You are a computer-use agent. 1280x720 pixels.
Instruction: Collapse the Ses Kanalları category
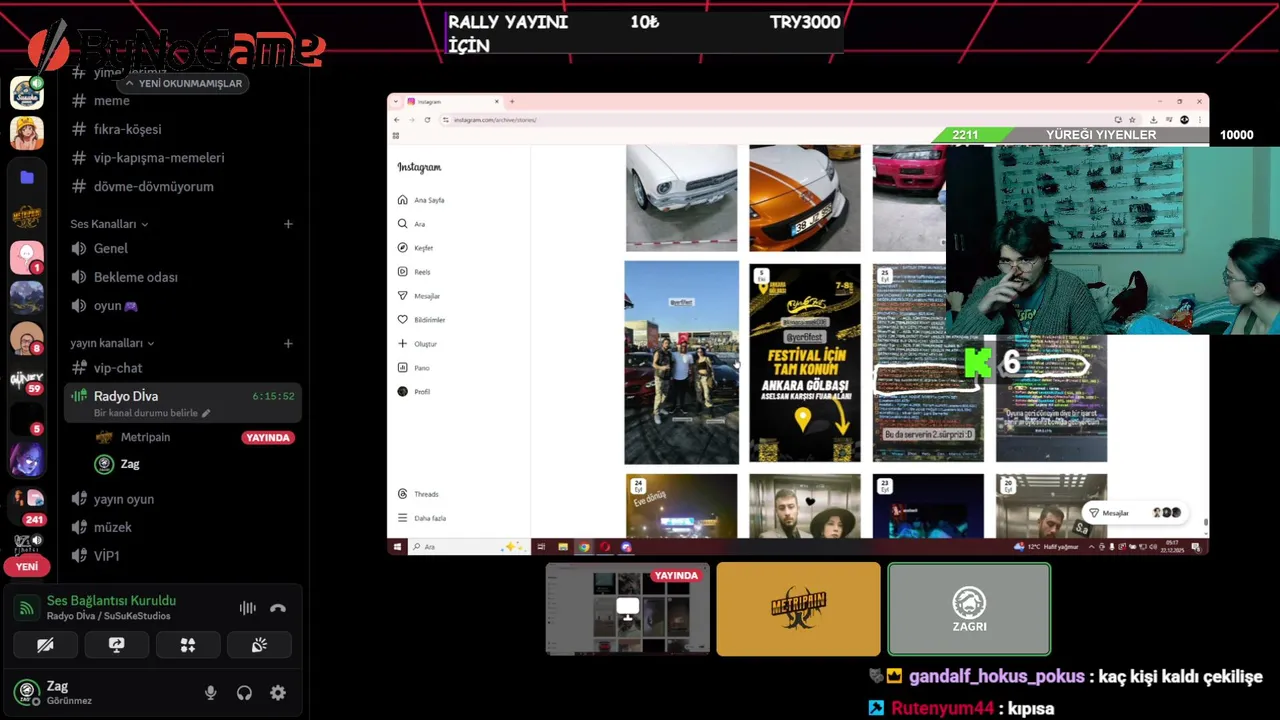[109, 224]
